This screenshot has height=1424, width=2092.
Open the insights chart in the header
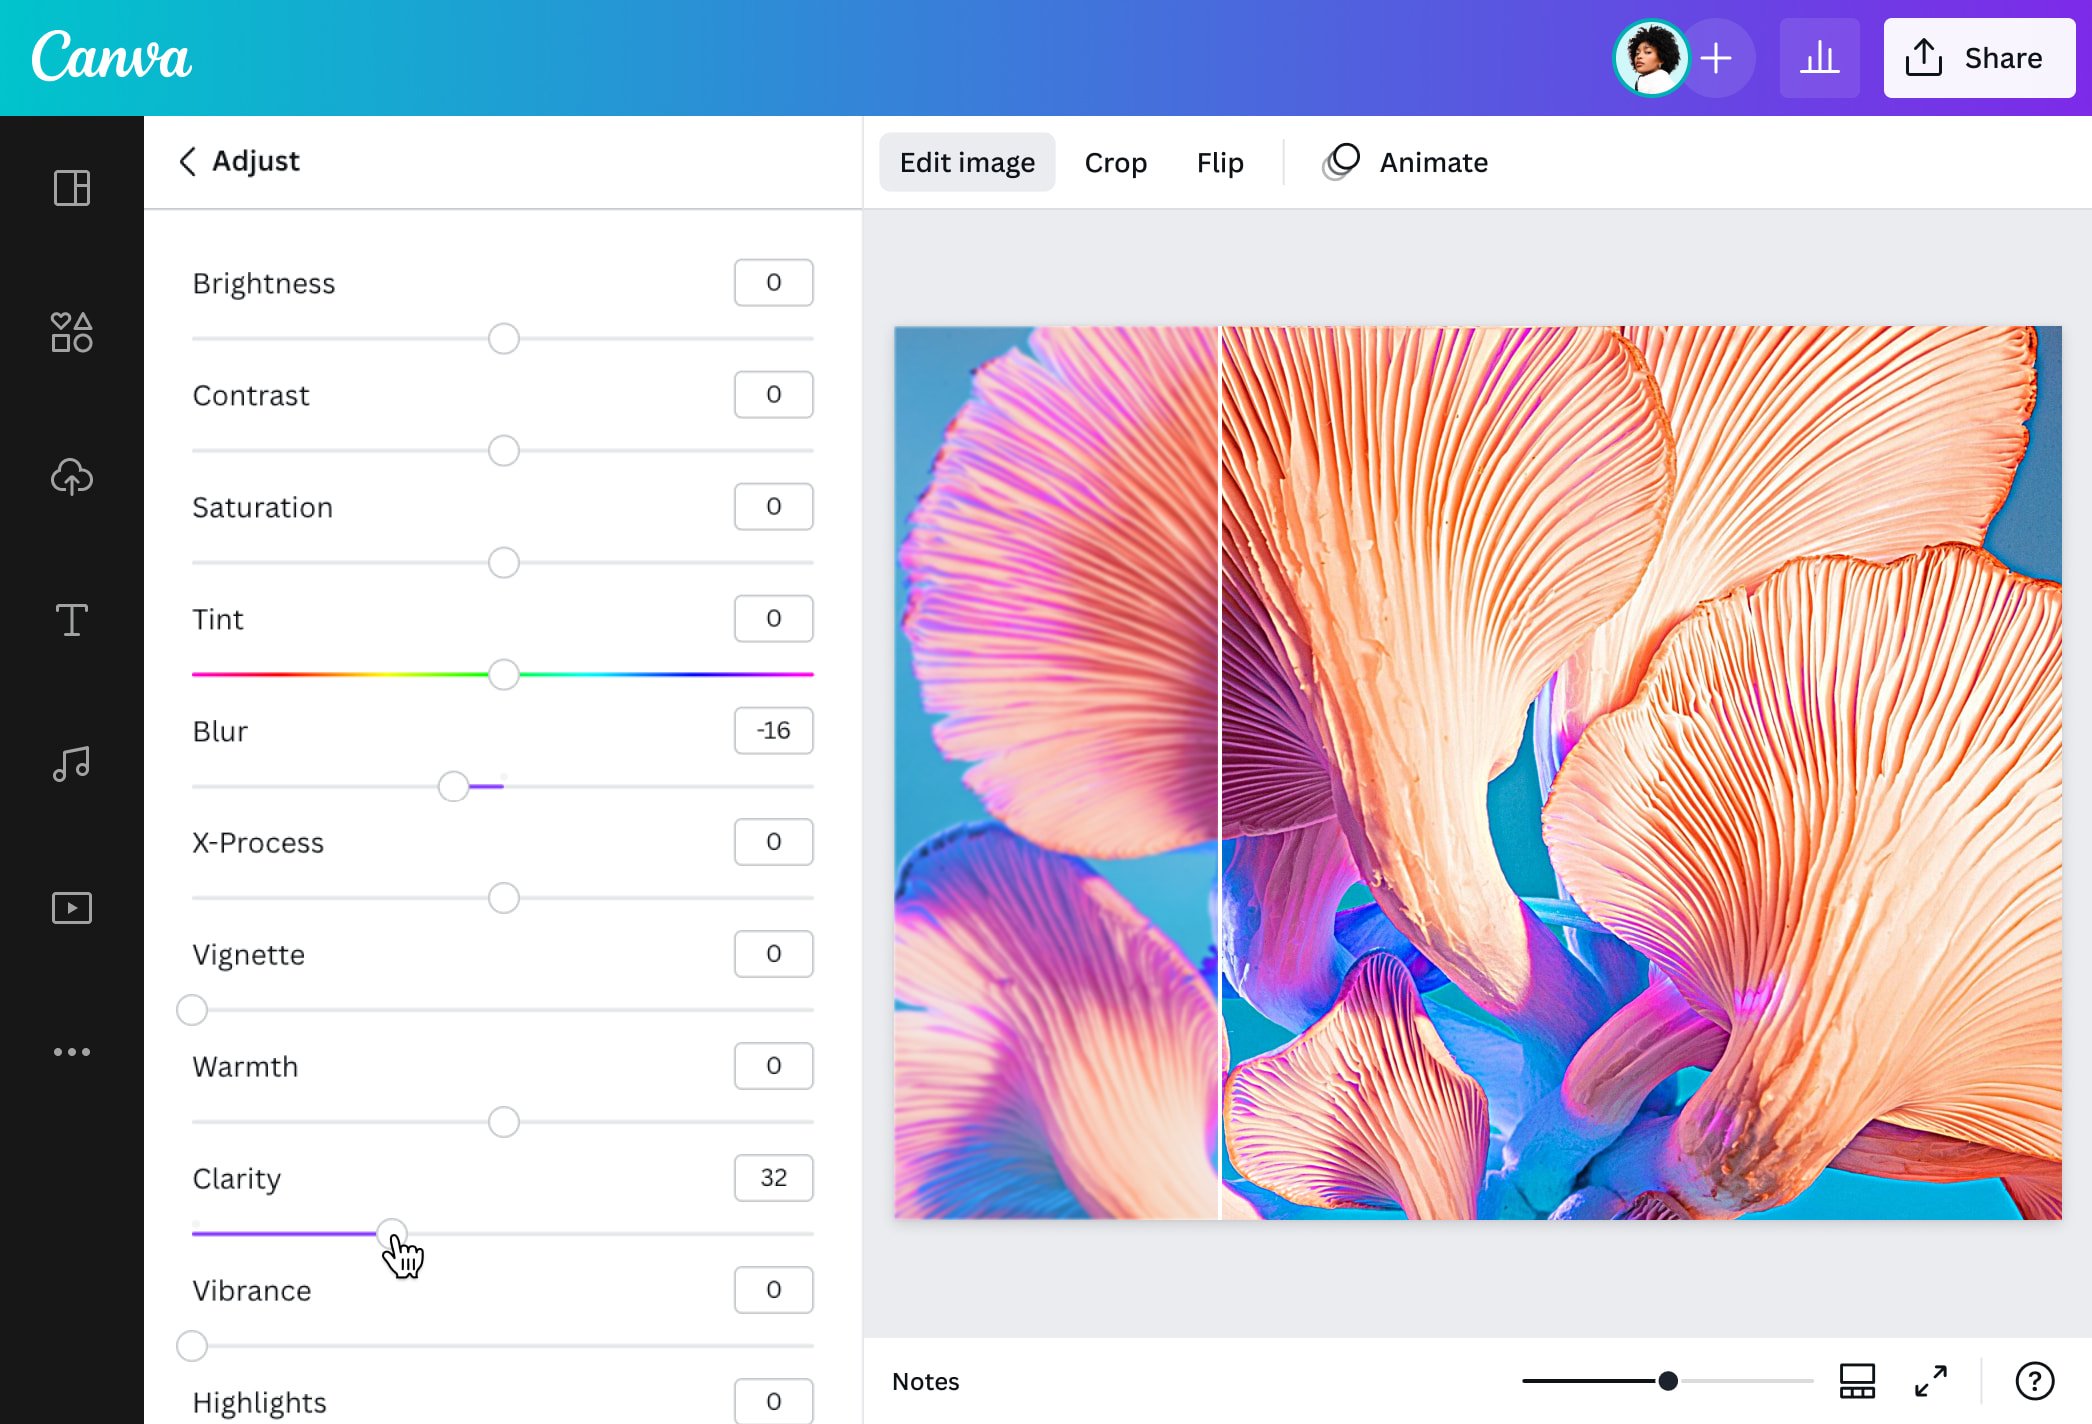click(1819, 57)
